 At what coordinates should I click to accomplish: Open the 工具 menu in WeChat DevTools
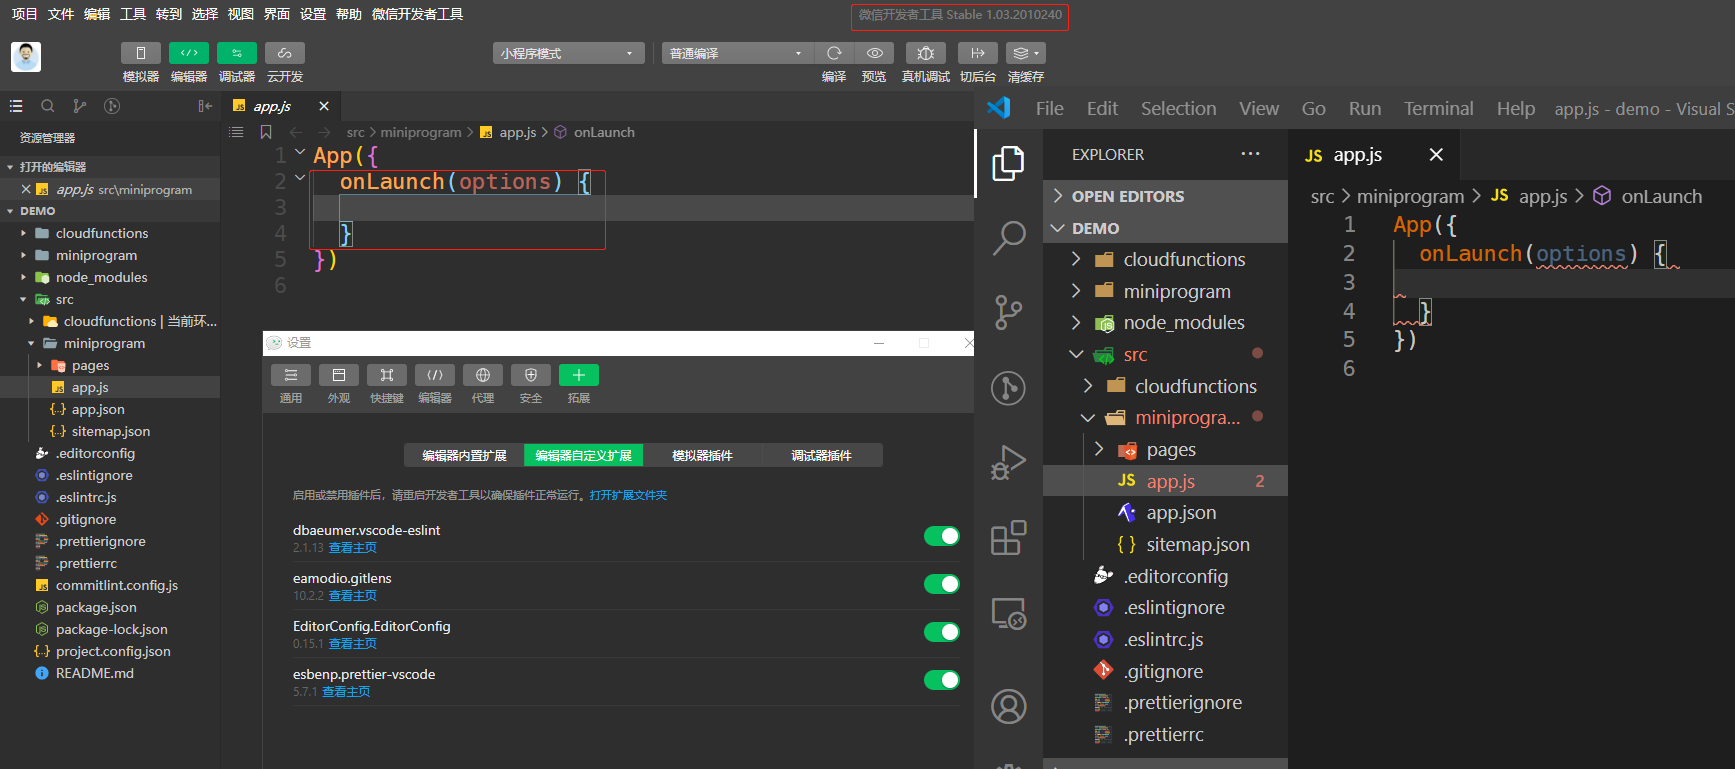pyautogui.click(x=133, y=14)
